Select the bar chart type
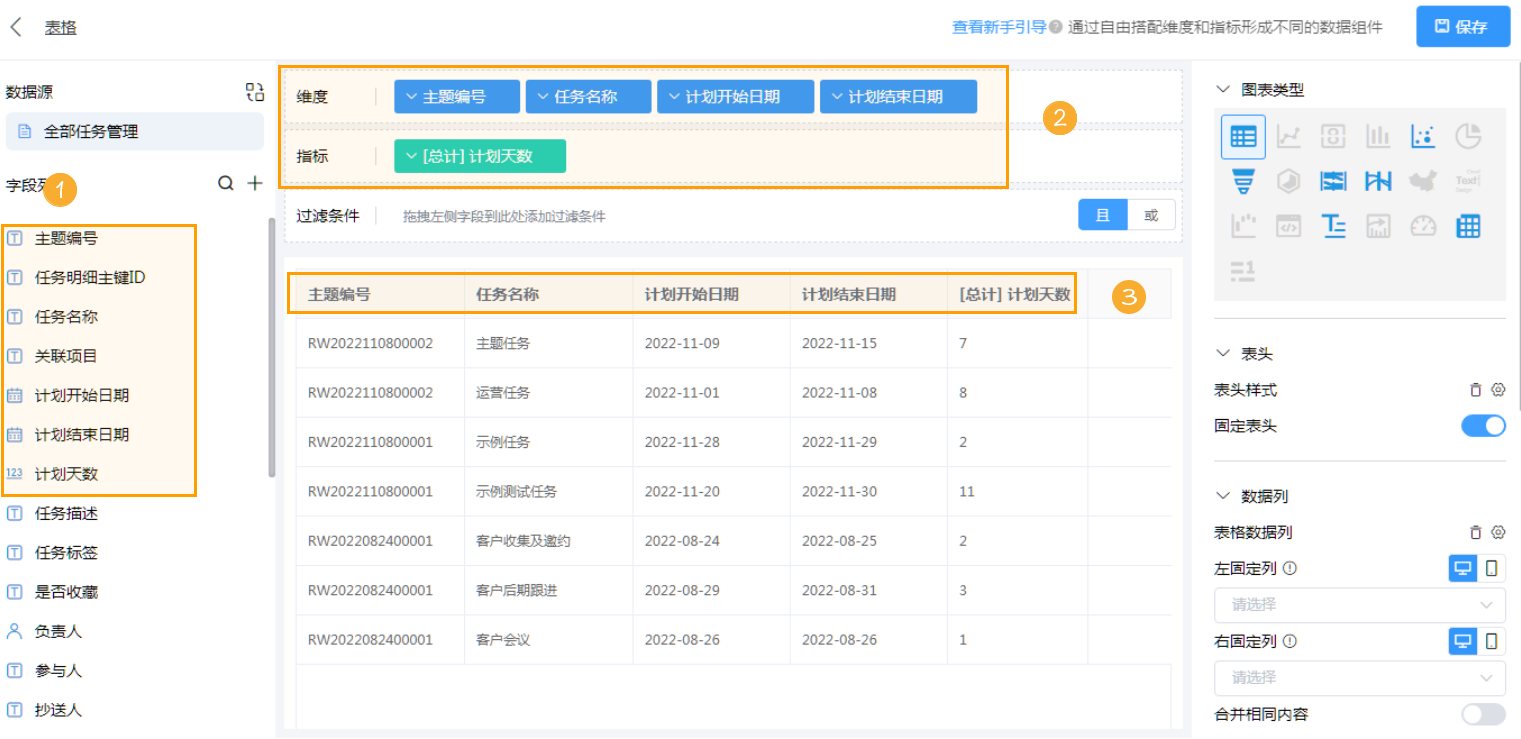The image size is (1521, 739). point(1378,135)
